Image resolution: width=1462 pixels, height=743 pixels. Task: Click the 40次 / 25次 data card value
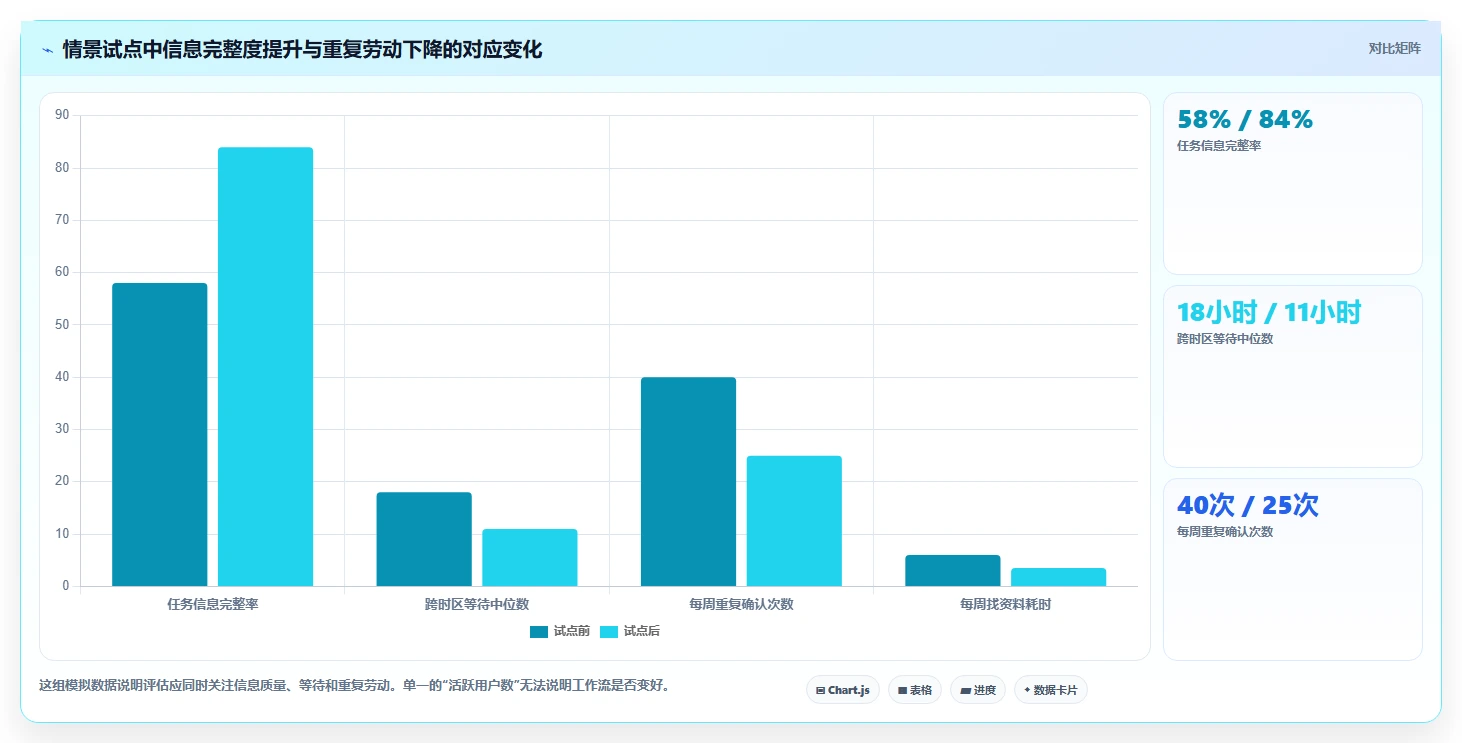(x=1248, y=505)
